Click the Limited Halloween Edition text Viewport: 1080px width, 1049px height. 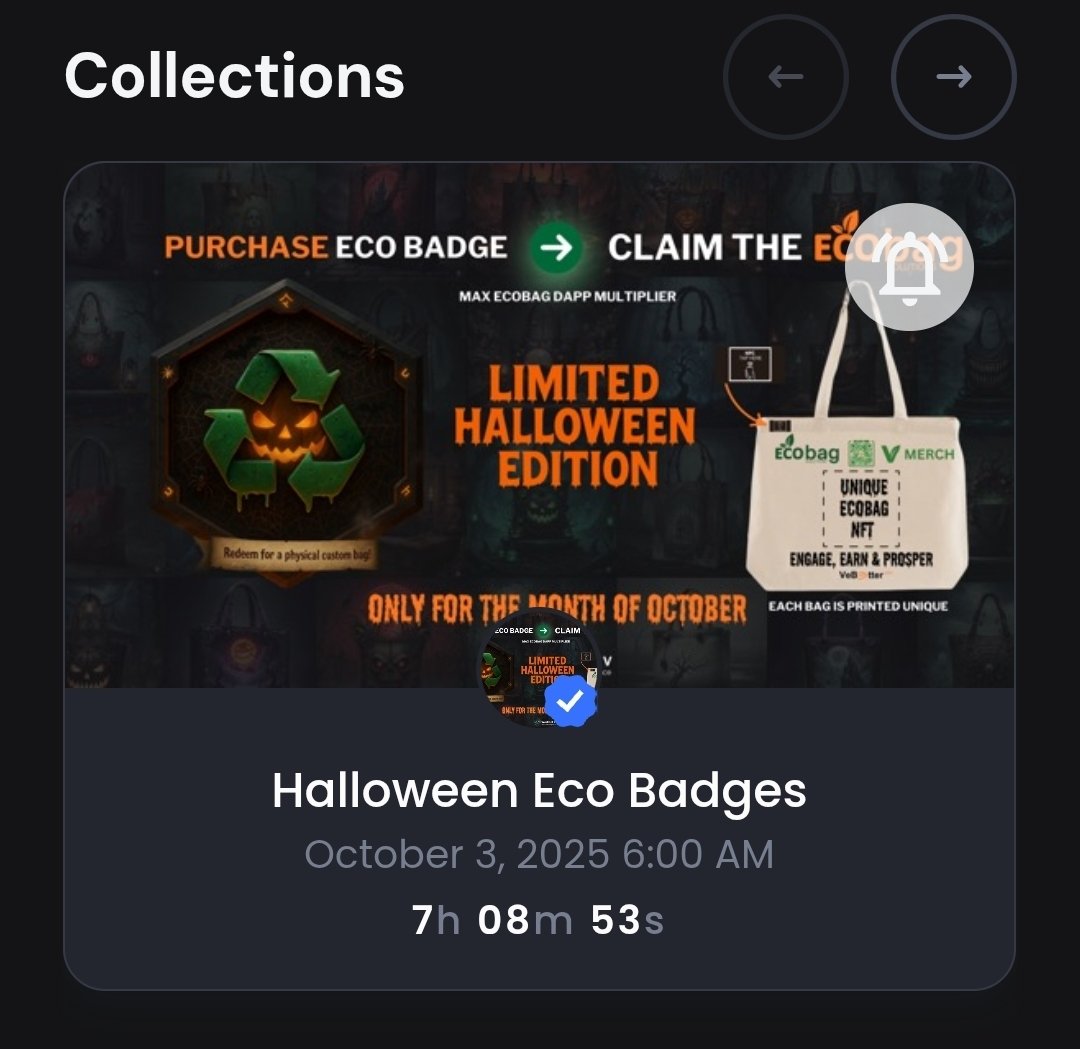pyautogui.click(x=574, y=426)
